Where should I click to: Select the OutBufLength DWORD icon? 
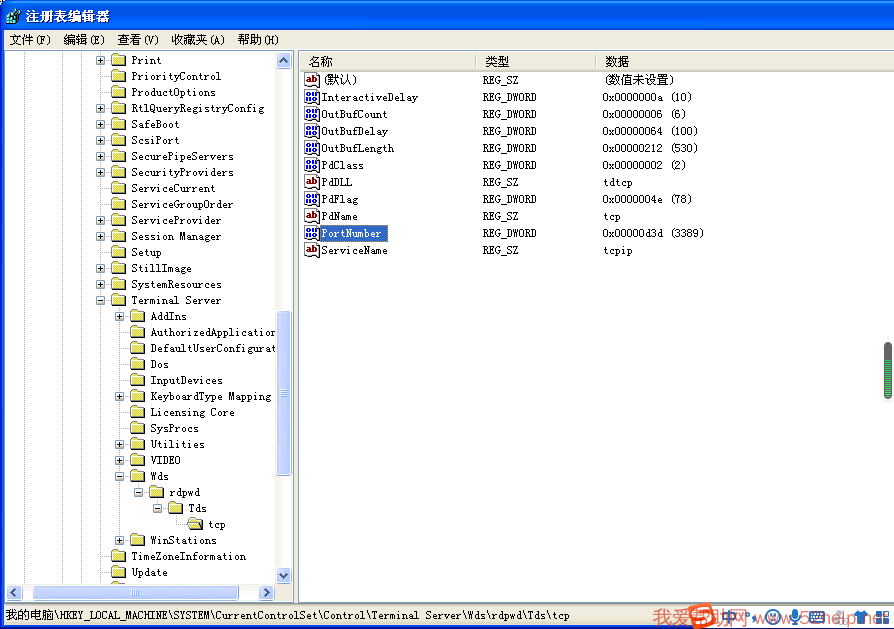point(312,148)
